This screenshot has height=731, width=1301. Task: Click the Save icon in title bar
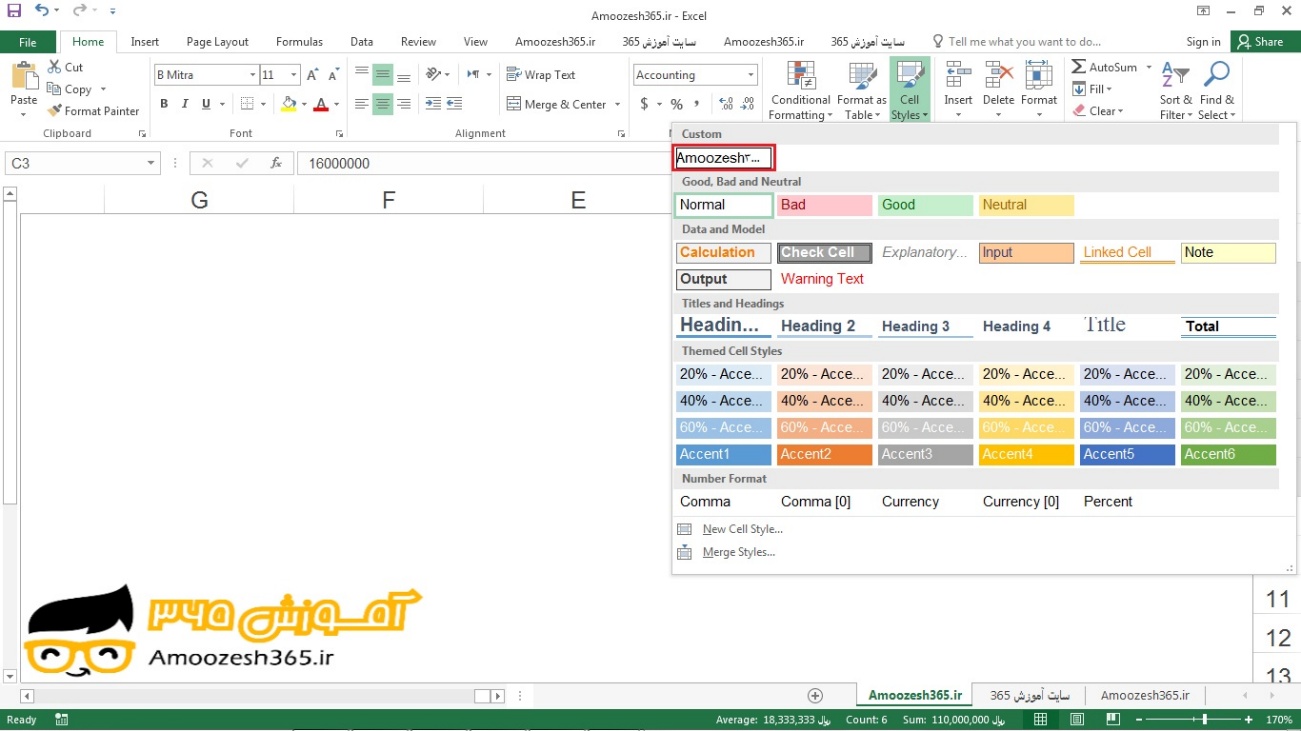[x=14, y=11]
